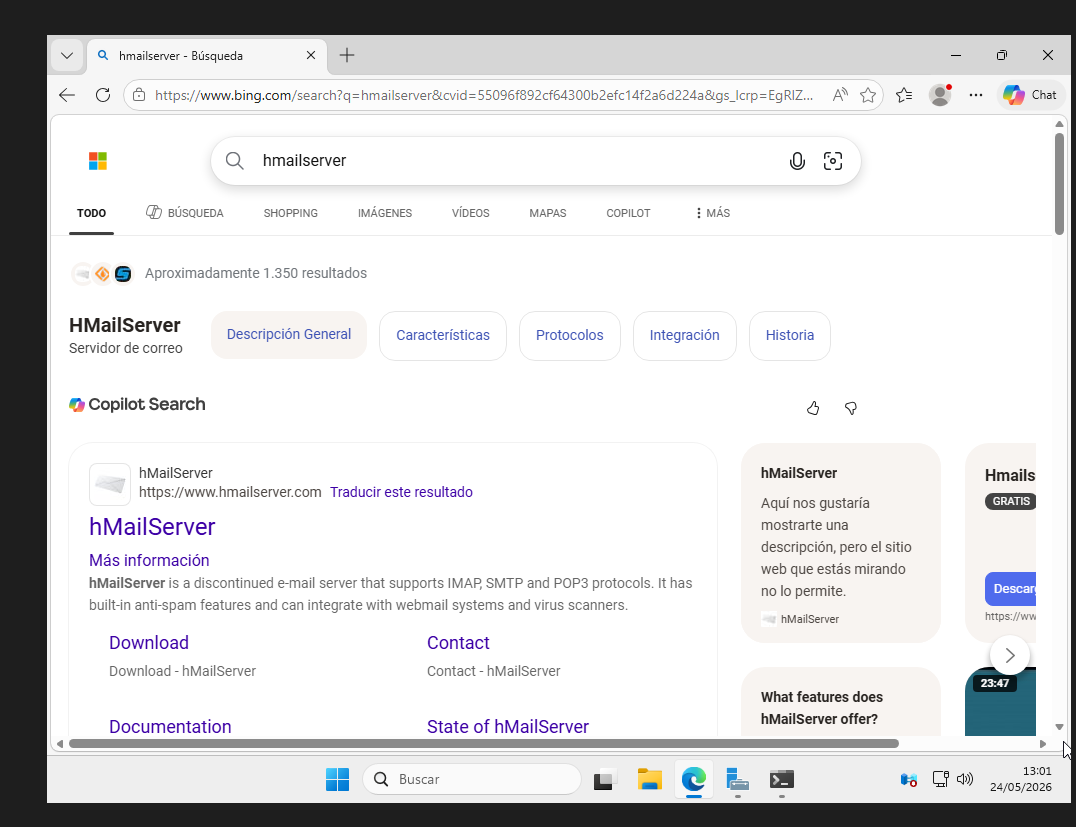This screenshot has height=827, width=1076.
Task: Start voice search with microphone icon
Action: coord(797,161)
